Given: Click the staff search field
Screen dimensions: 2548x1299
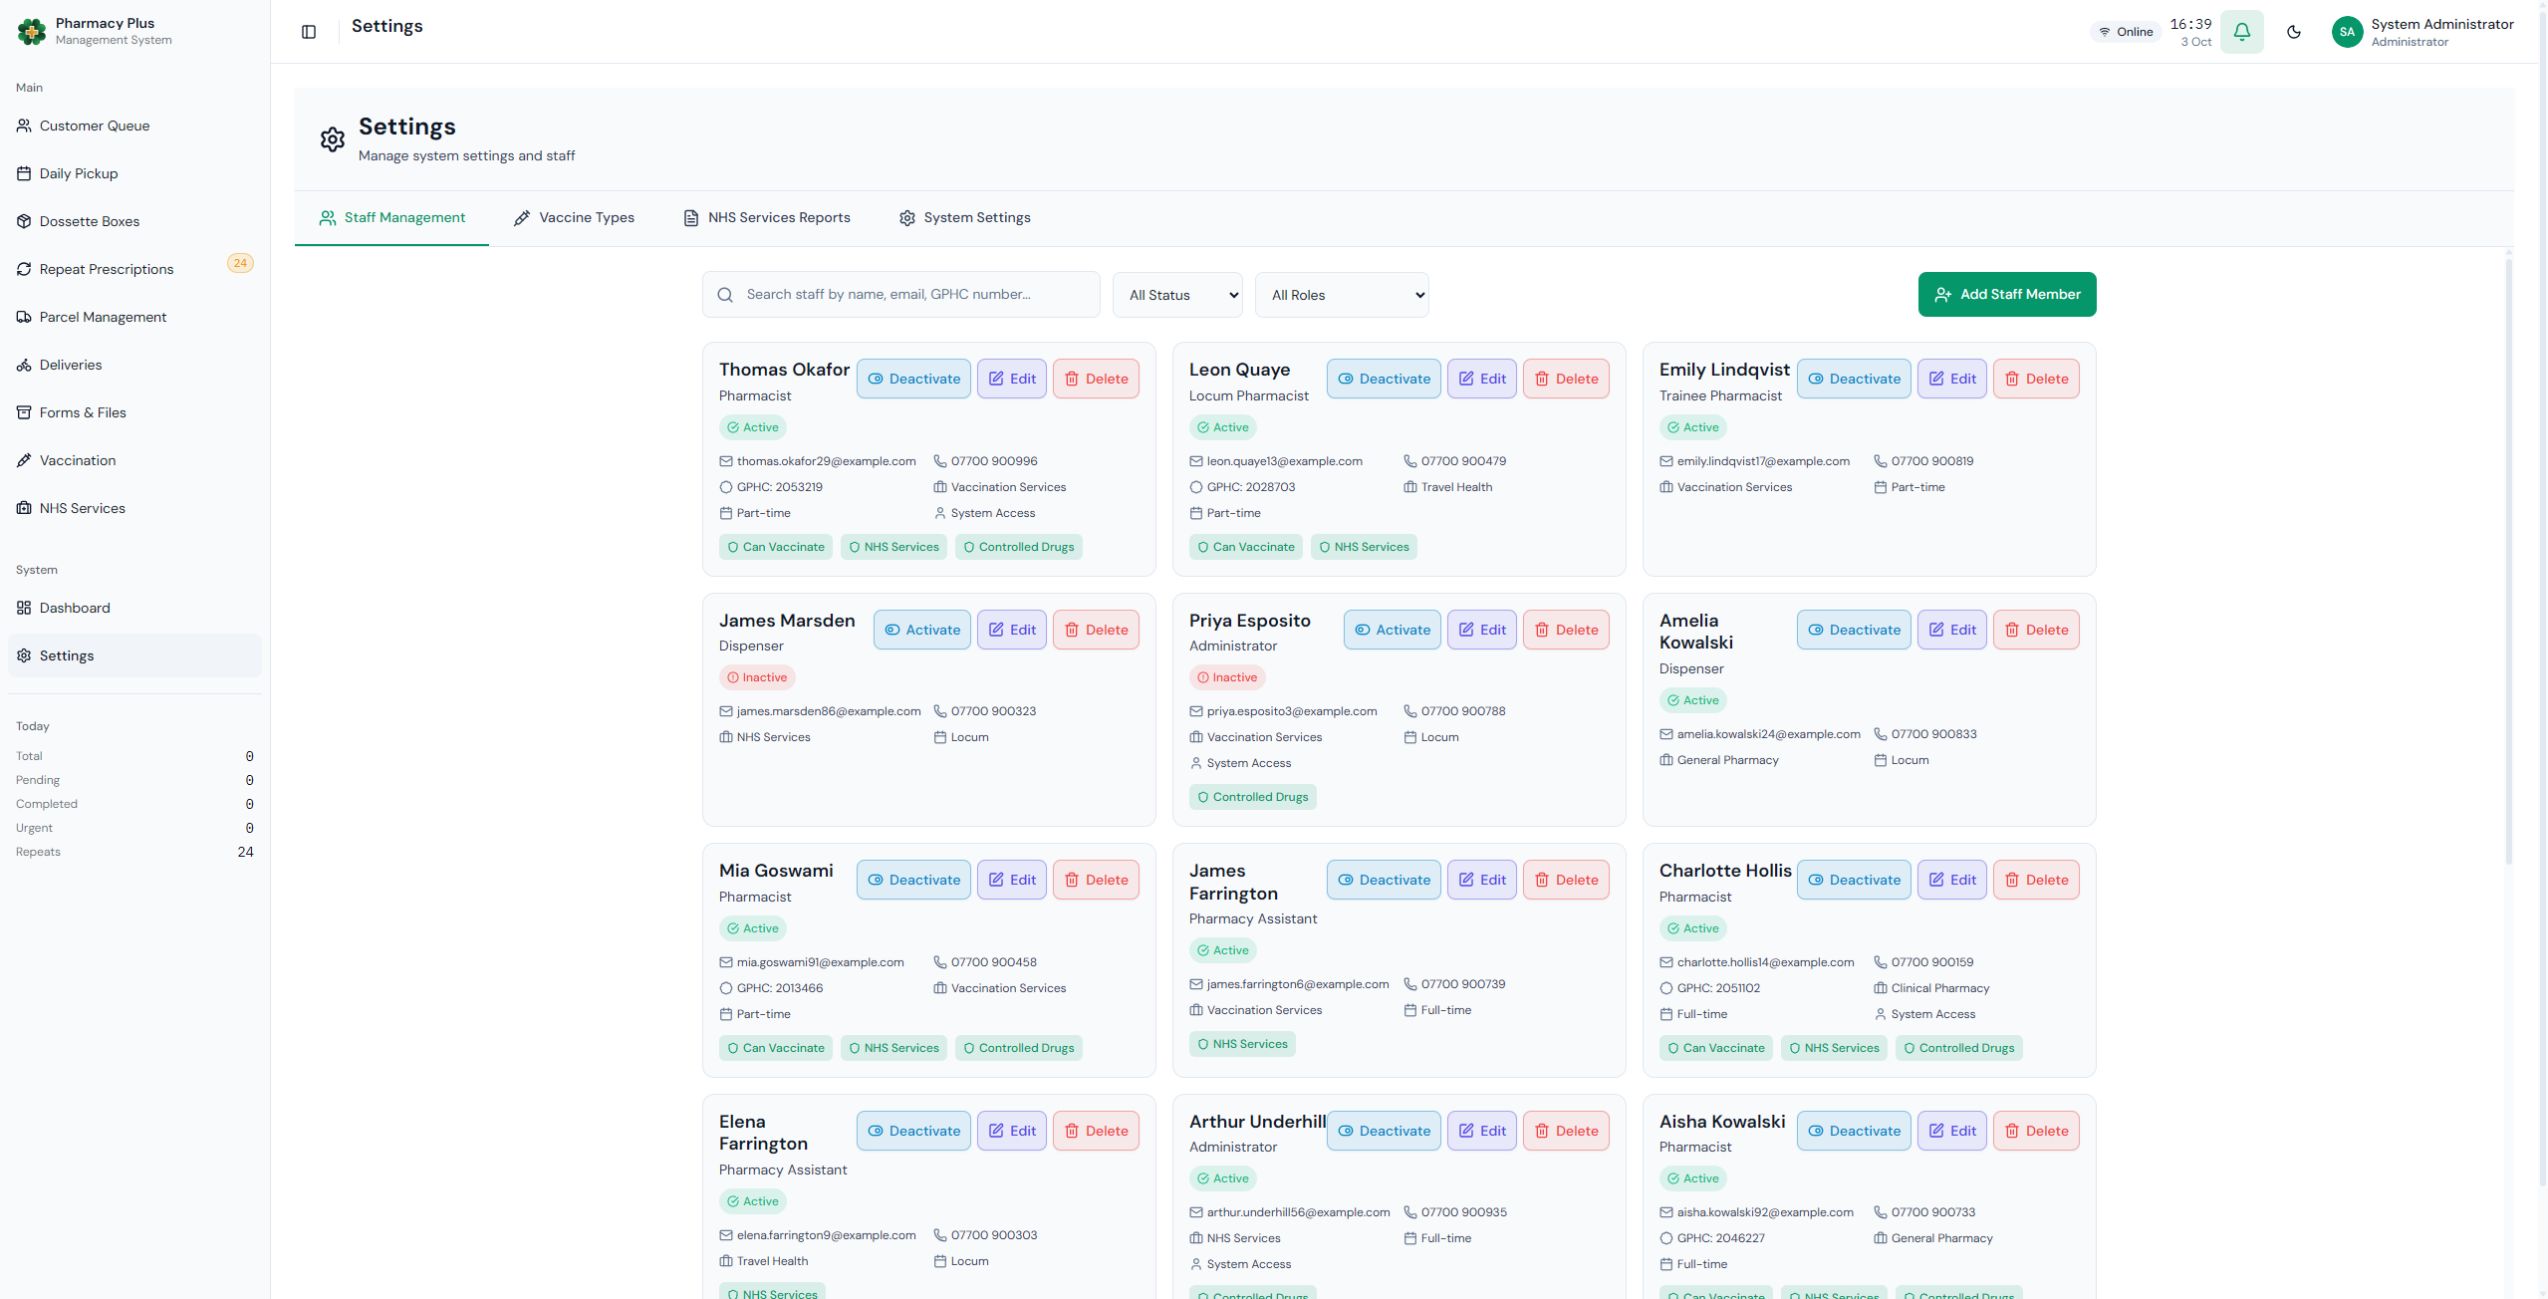Looking at the screenshot, I should (x=901, y=295).
